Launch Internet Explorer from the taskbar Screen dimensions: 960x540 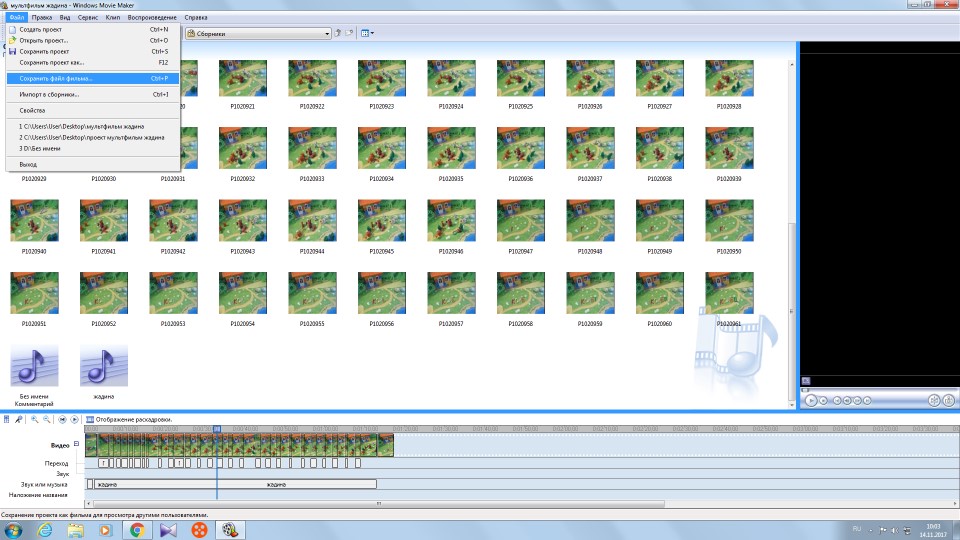click(x=45, y=530)
